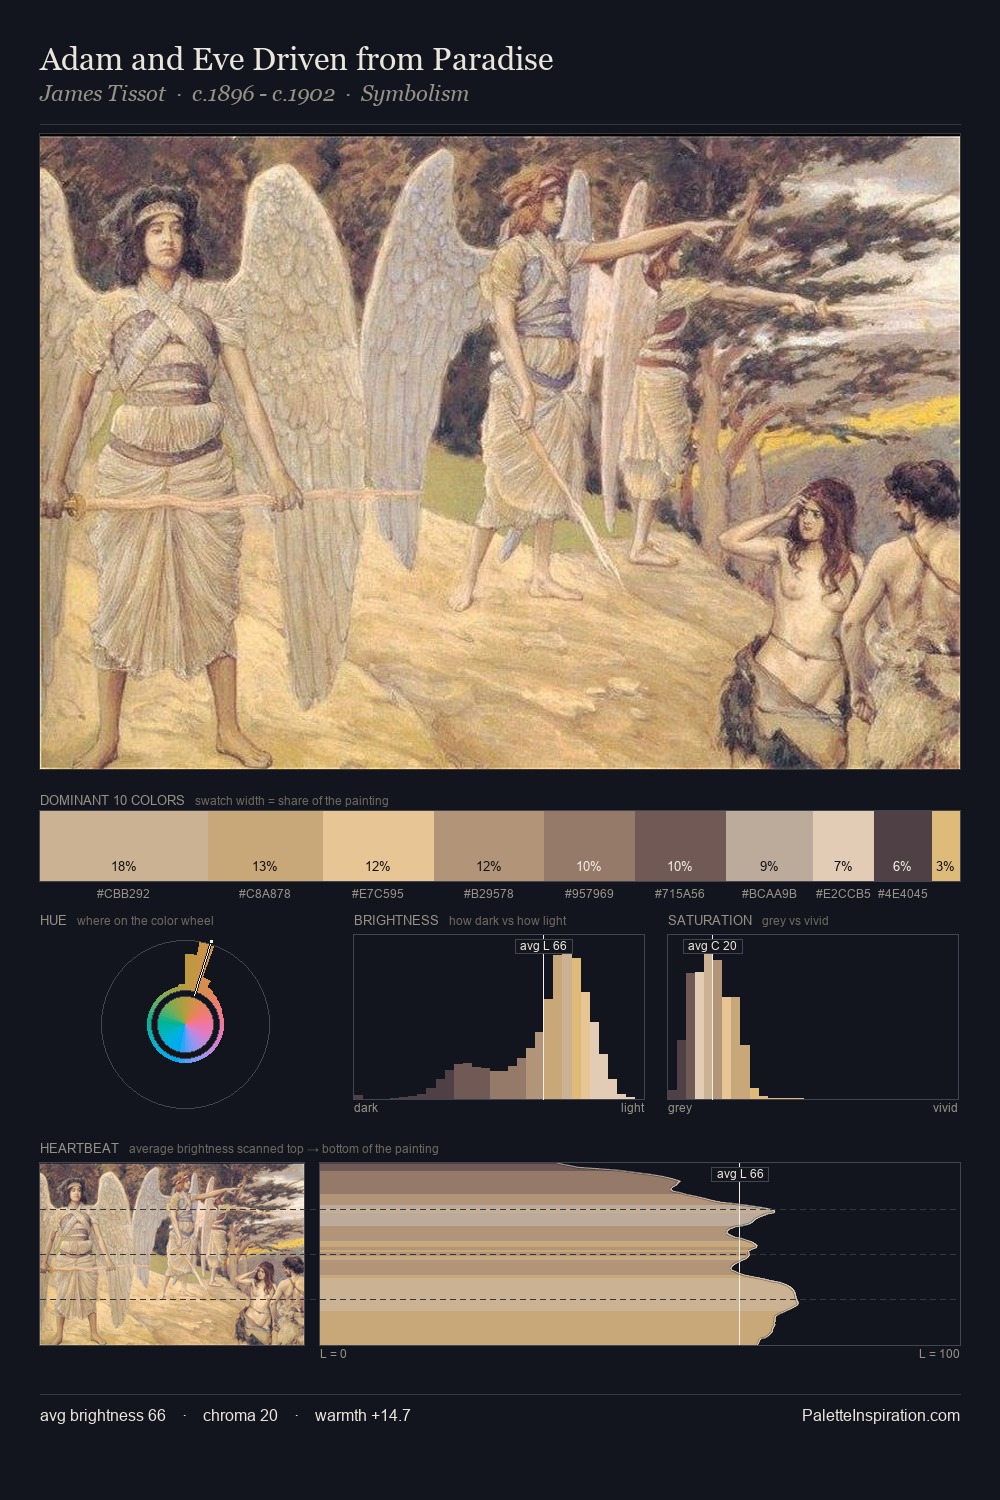Click the warmth +14.7 footer stat
Viewport: 1000px width, 1500px height.
[362, 1415]
